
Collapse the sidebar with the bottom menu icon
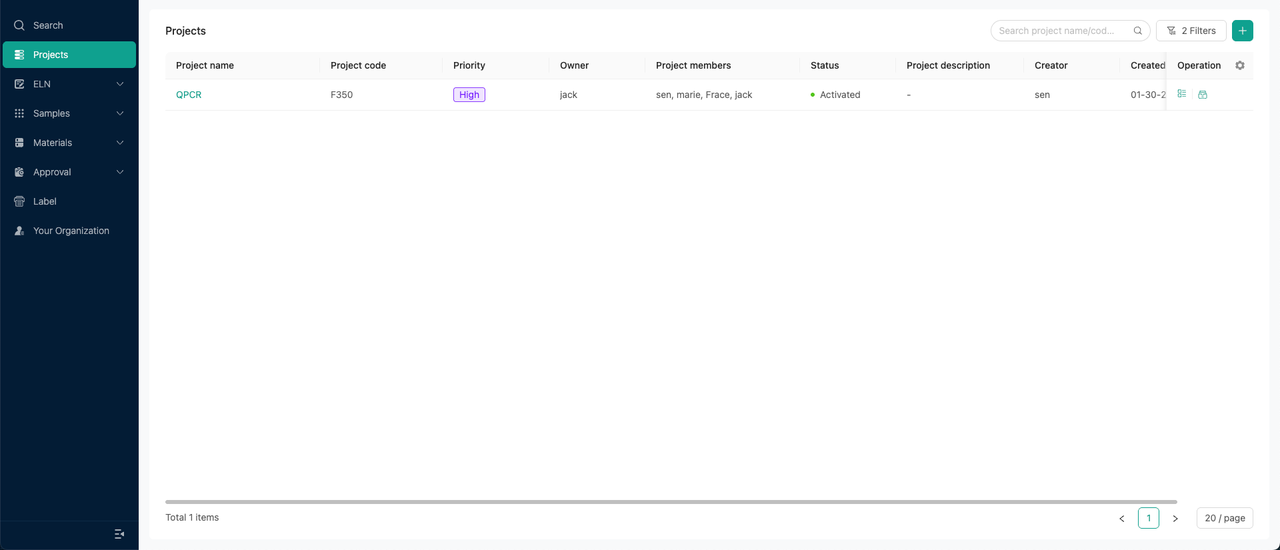(x=119, y=534)
